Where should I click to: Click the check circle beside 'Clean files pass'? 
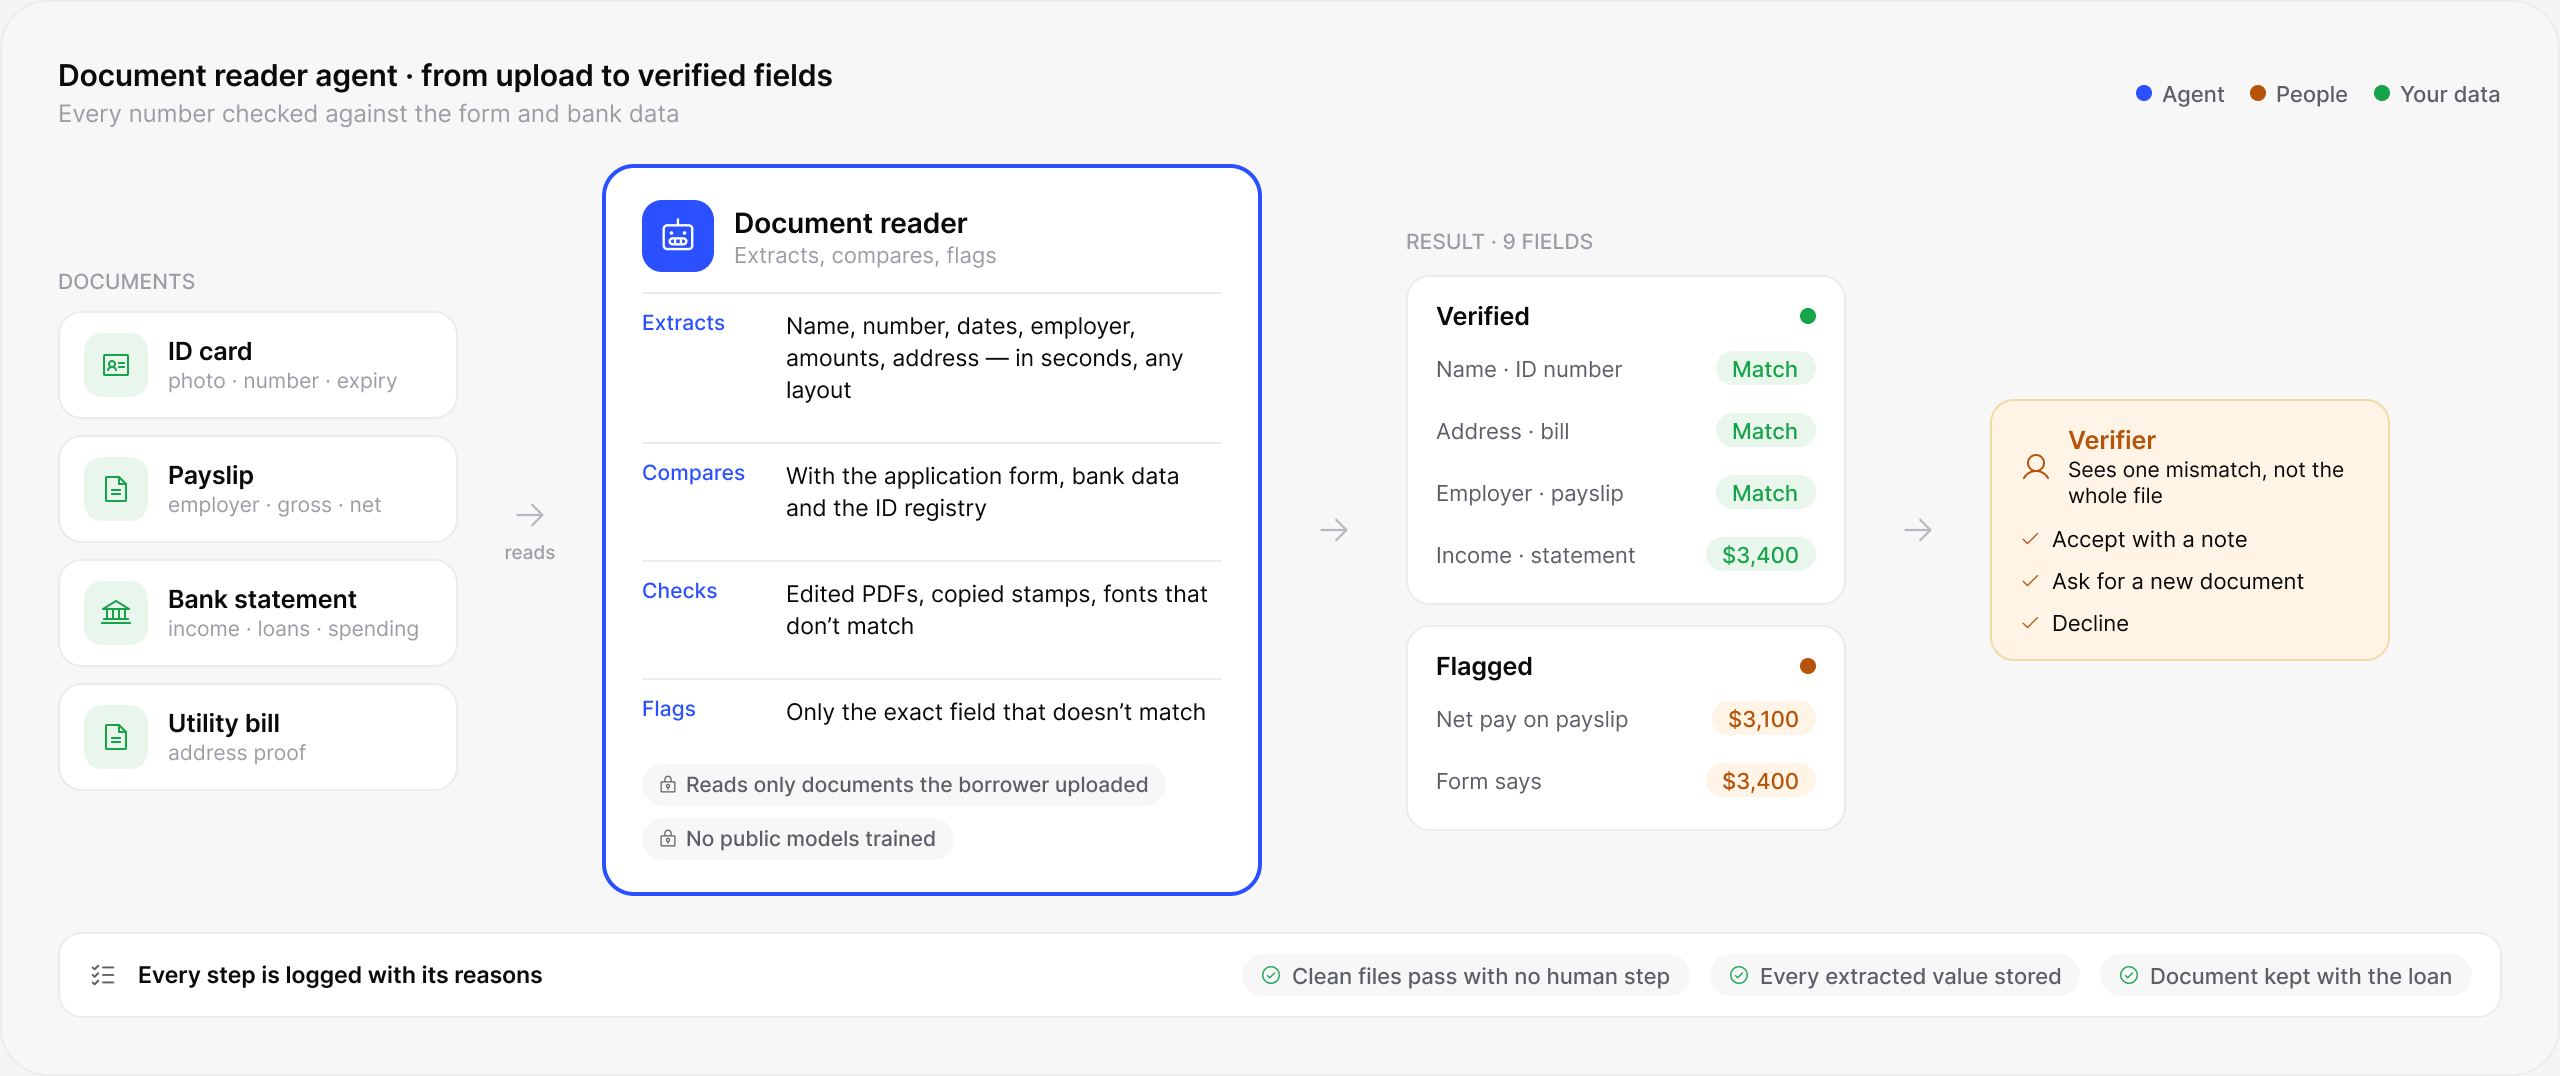[1271, 975]
